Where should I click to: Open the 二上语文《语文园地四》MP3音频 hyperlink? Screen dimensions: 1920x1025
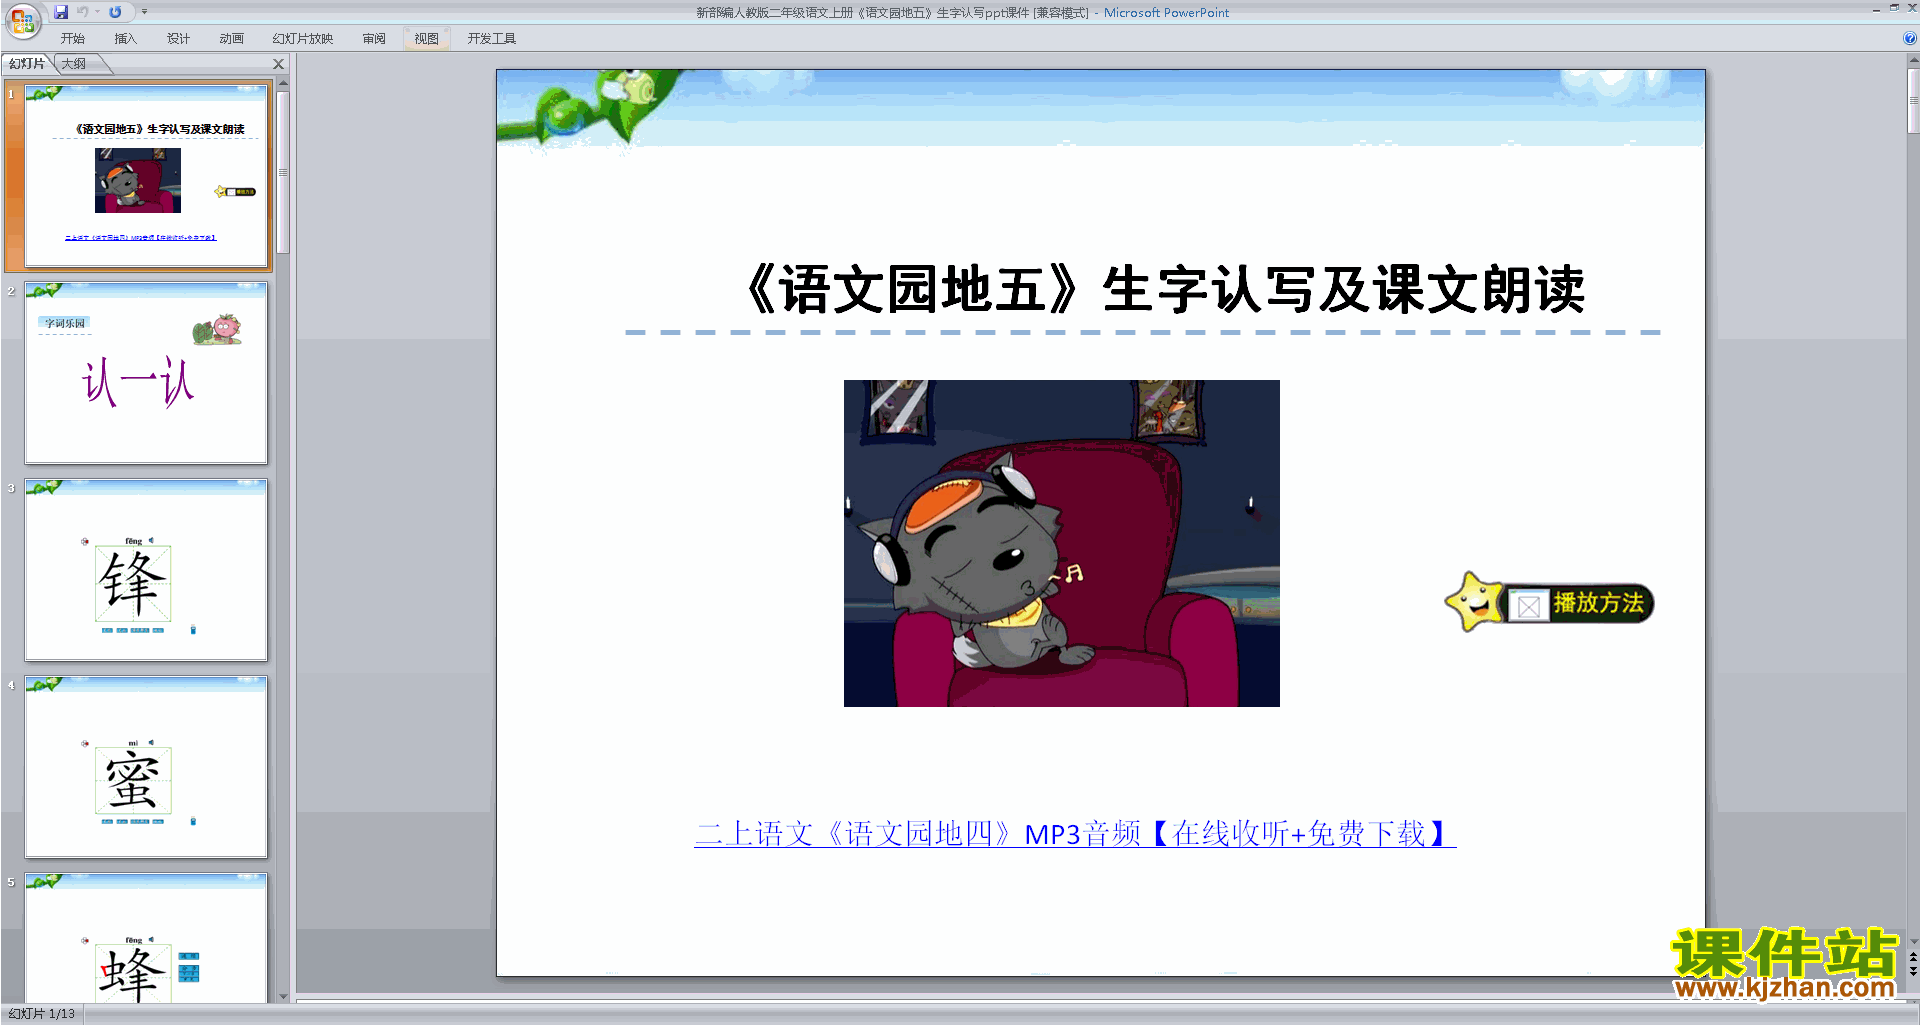tap(1075, 834)
